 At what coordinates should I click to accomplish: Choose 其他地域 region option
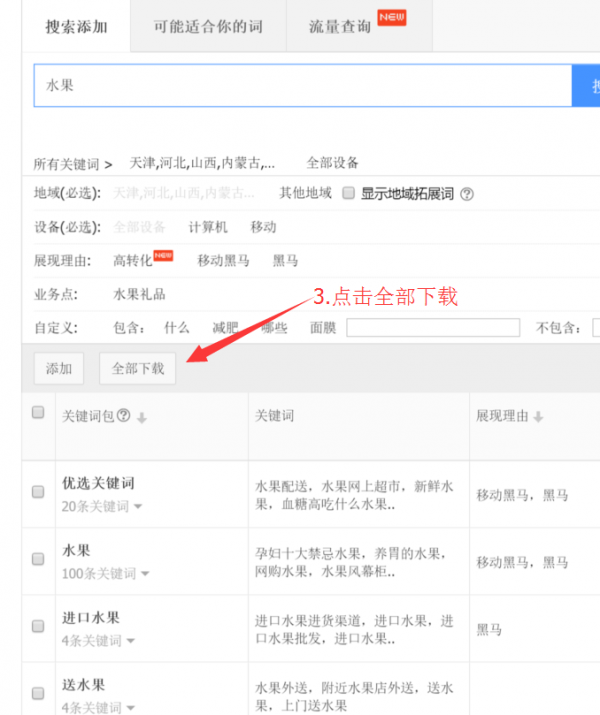tap(305, 193)
